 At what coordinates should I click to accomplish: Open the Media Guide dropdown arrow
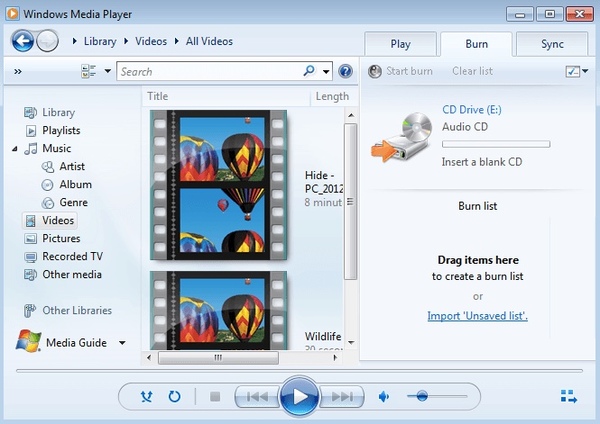point(122,343)
